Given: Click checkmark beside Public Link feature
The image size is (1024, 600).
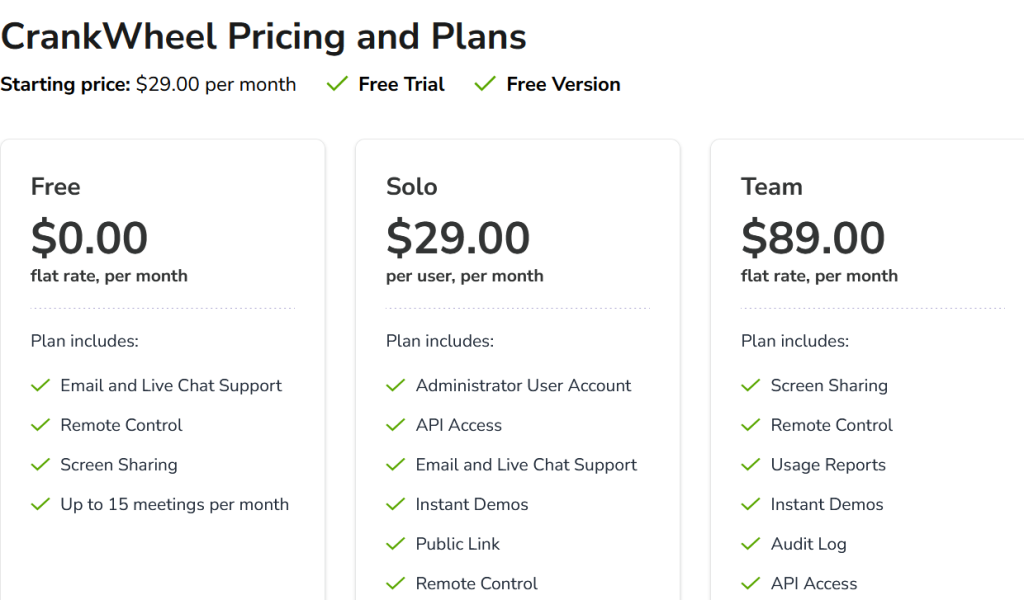Looking at the screenshot, I should [x=396, y=544].
